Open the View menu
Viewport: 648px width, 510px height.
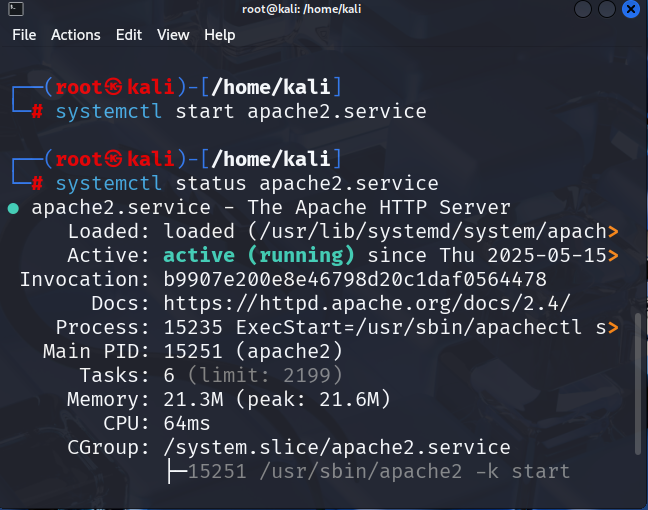pos(173,35)
